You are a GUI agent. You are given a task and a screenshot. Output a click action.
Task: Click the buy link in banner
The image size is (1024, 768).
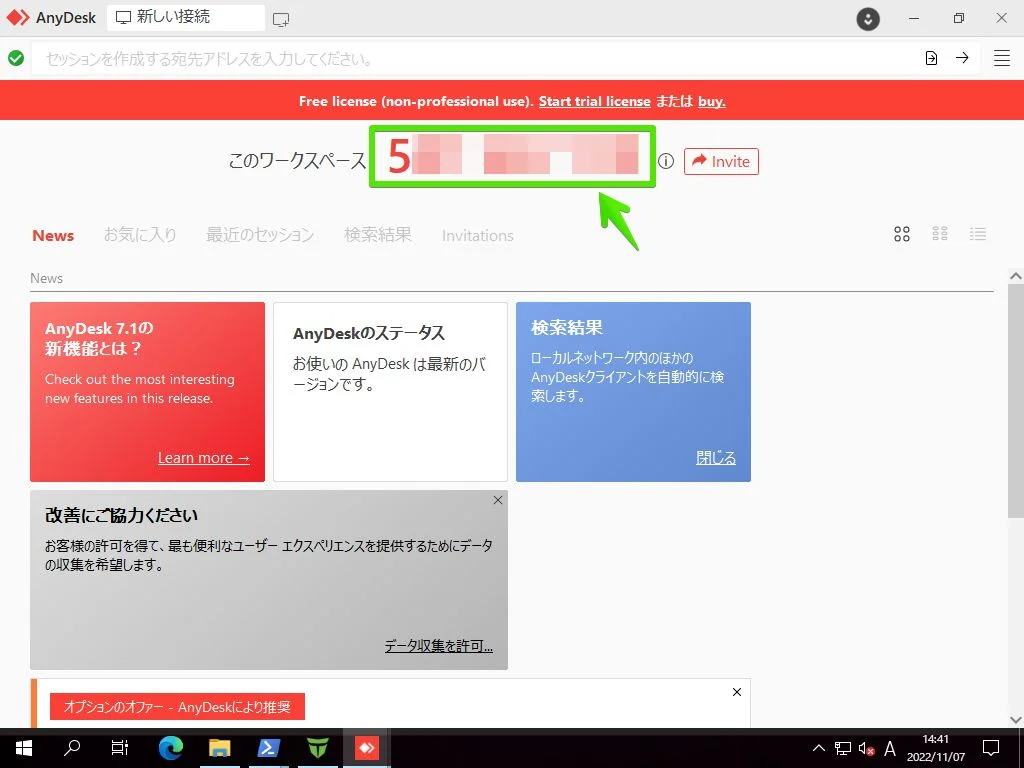[x=712, y=101]
